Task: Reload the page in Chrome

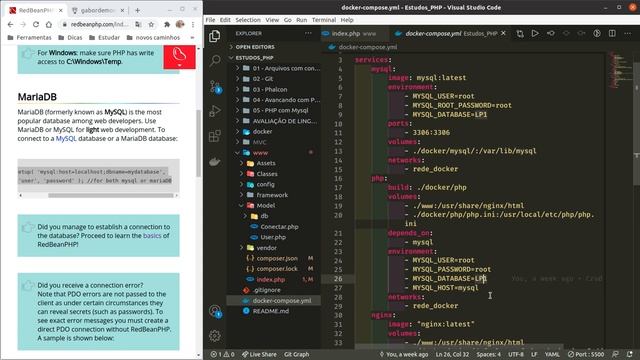Action: [36, 24]
